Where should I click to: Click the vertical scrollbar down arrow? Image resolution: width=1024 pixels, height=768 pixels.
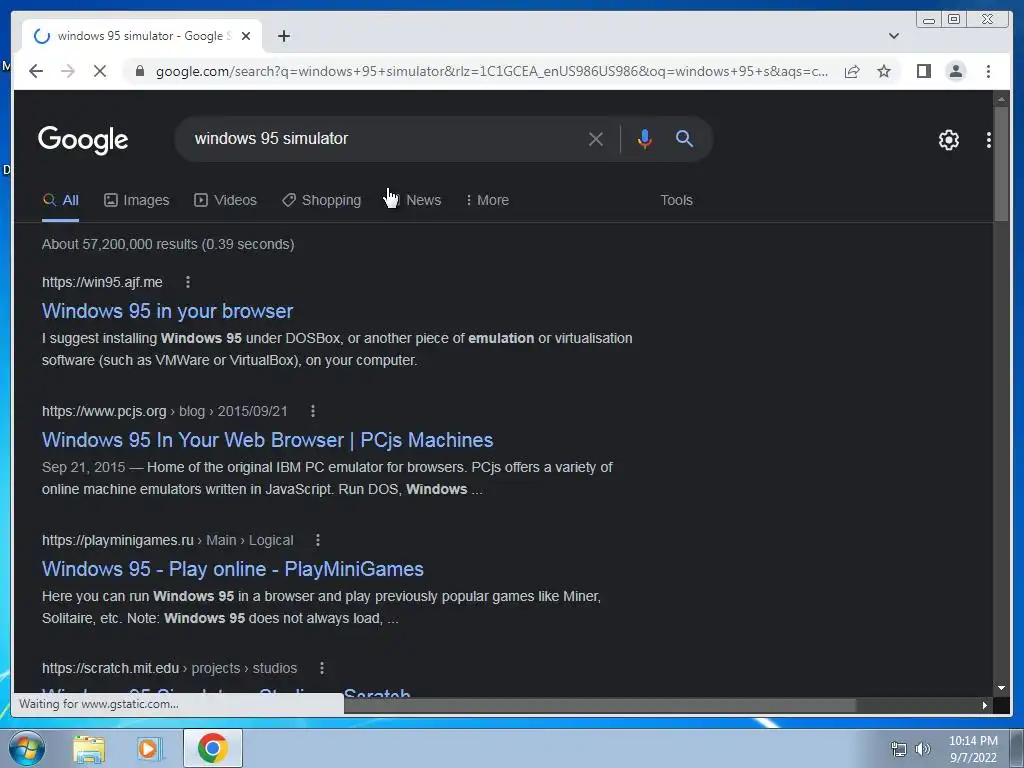click(1001, 688)
